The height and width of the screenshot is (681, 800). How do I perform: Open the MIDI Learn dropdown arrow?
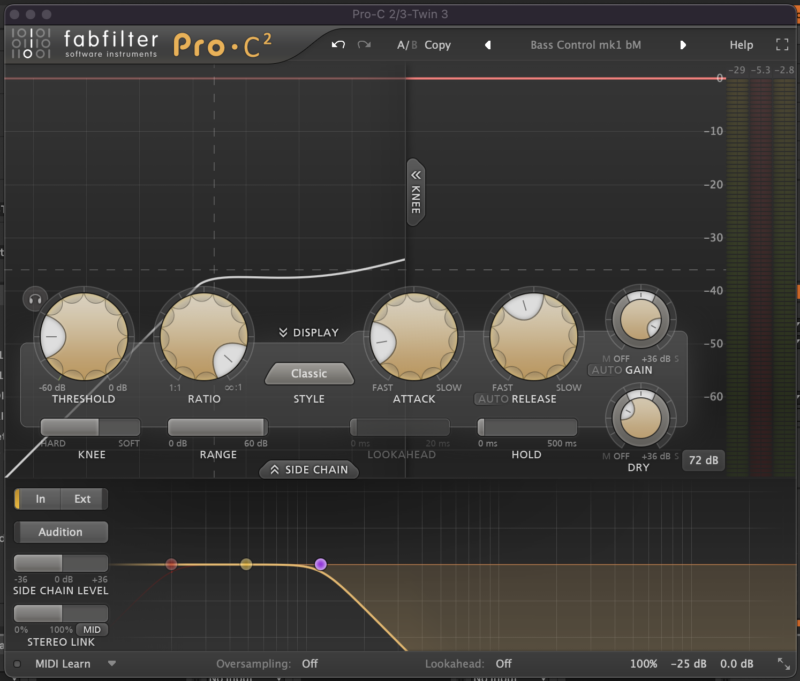[x=112, y=664]
